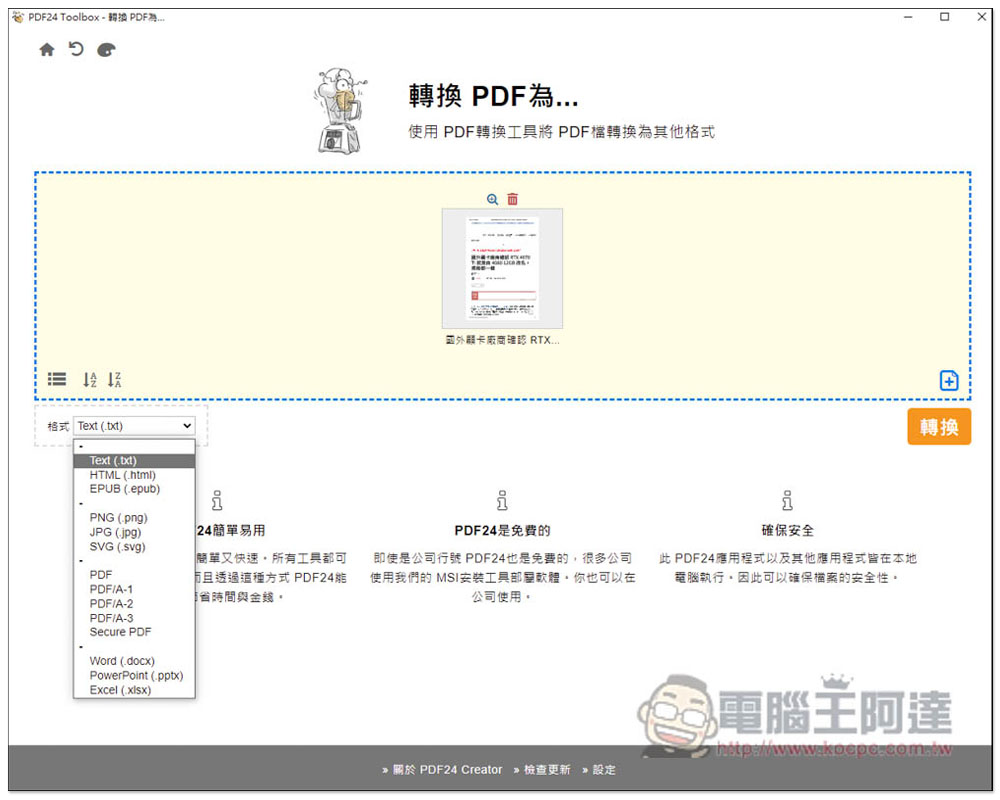Click the undo/back arrow icon
This screenshot has height=800, width=1000.
click(x=76, y=49)
